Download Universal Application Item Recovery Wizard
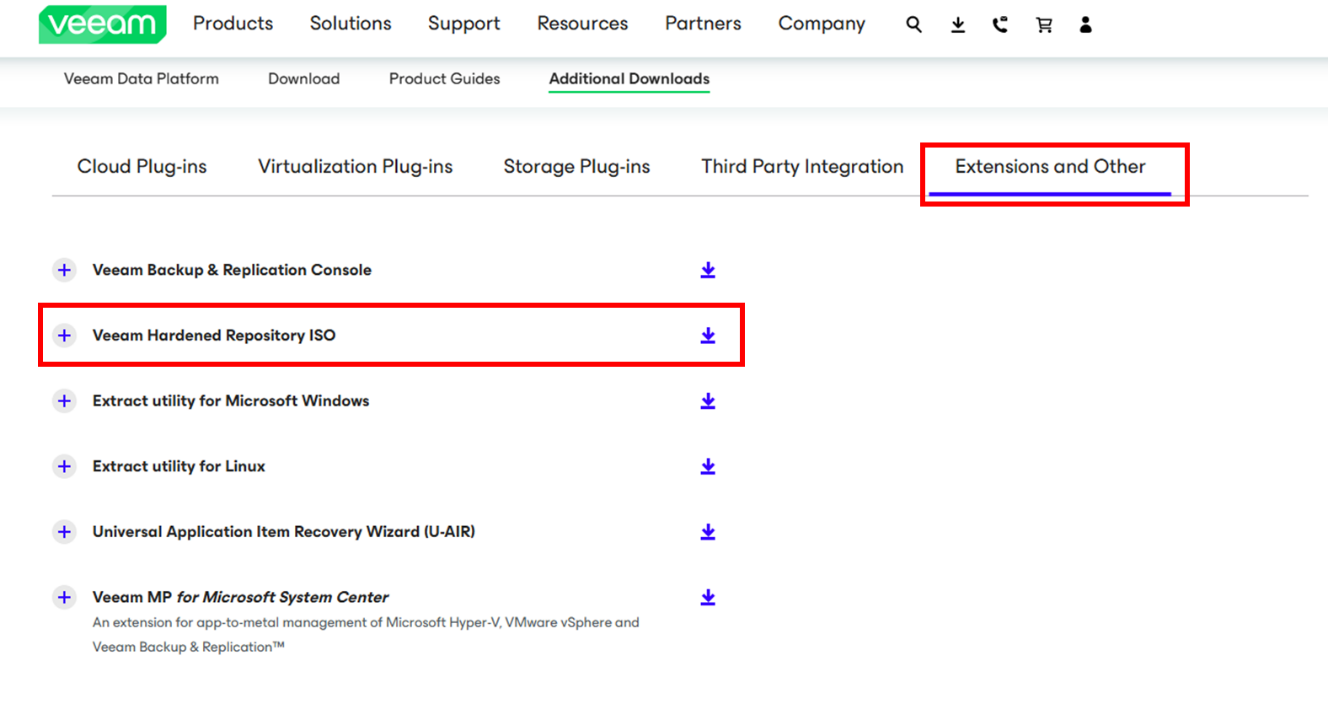The width and height of the screenshot is (1328, 720). [708, 532]
